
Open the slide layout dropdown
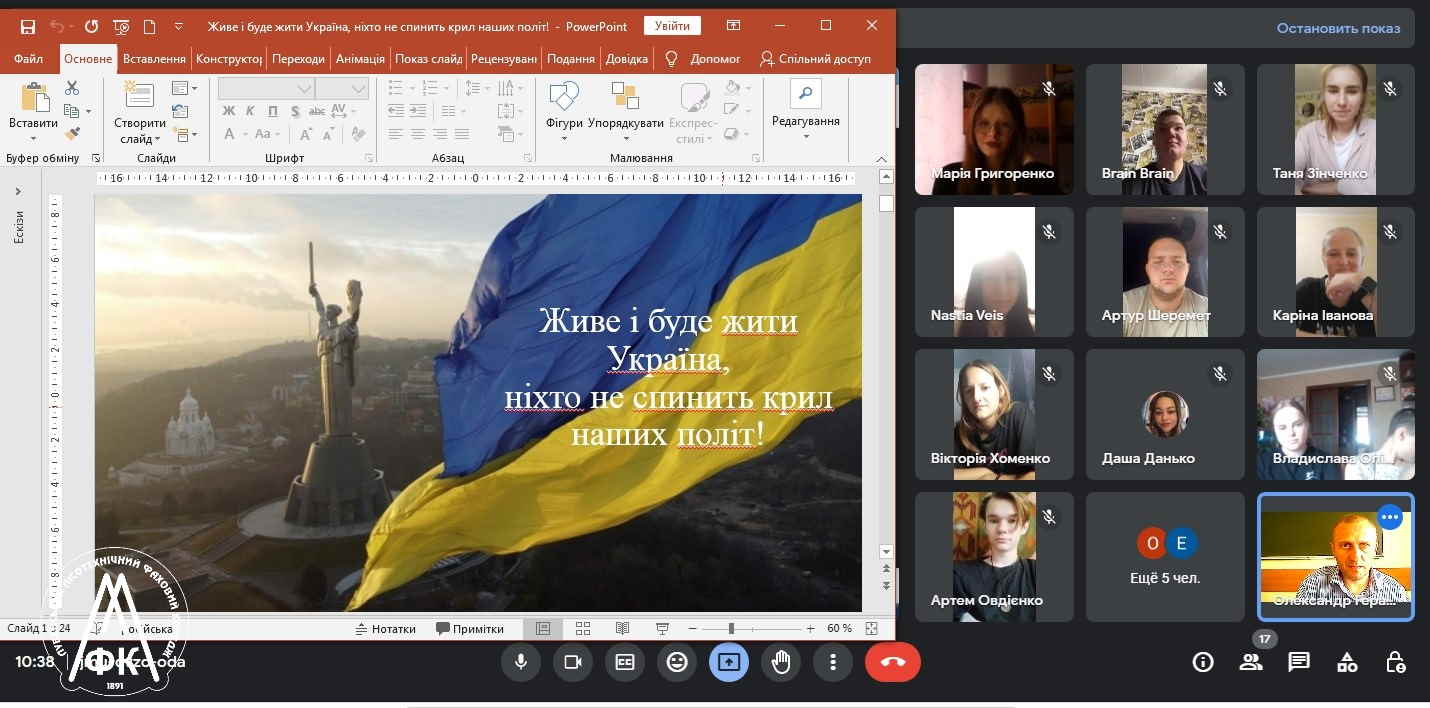coord(184,88)
